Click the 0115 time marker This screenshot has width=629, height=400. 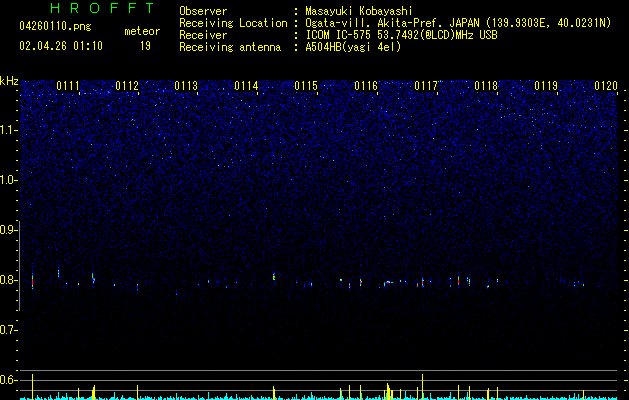click(306, 86)
